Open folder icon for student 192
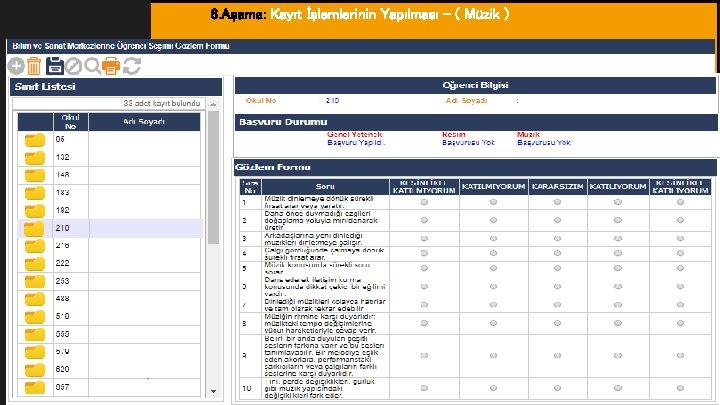 click(35, 211)
